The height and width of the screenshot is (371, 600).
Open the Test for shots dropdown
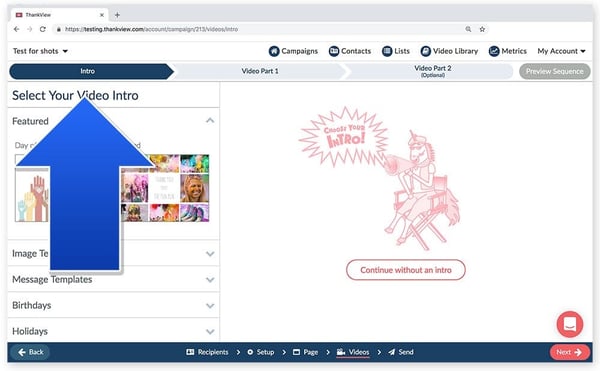[x=40, y=51]
